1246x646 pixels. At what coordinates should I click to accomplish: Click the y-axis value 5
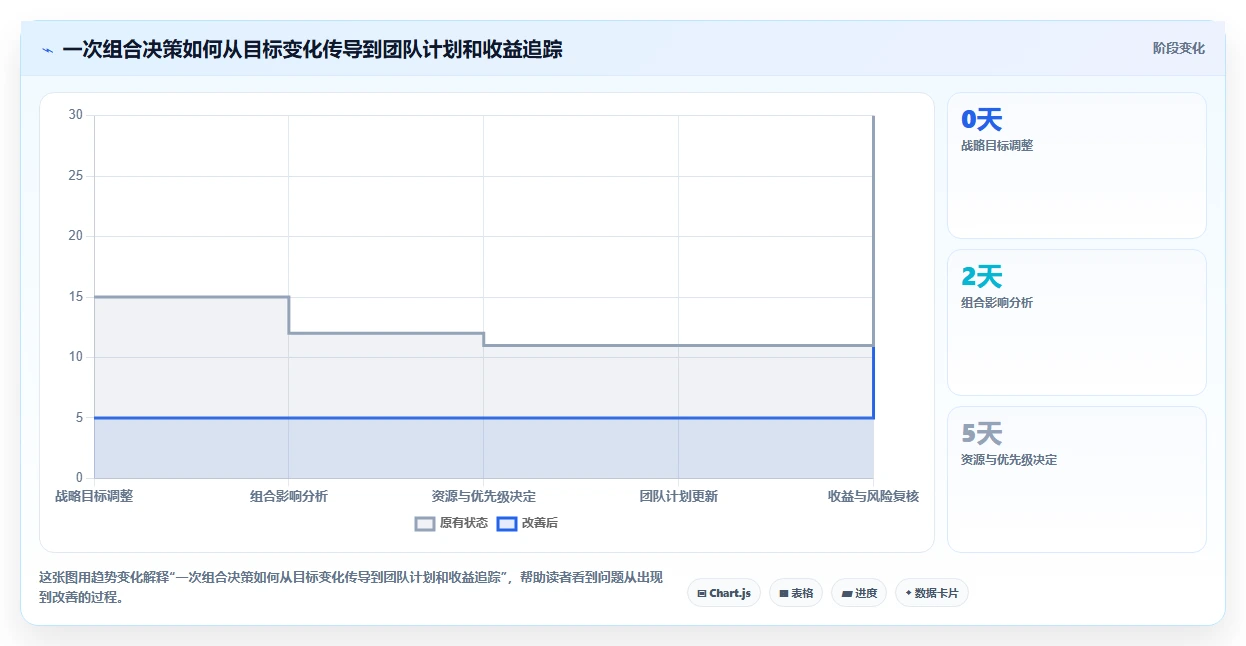pos(79,418)
